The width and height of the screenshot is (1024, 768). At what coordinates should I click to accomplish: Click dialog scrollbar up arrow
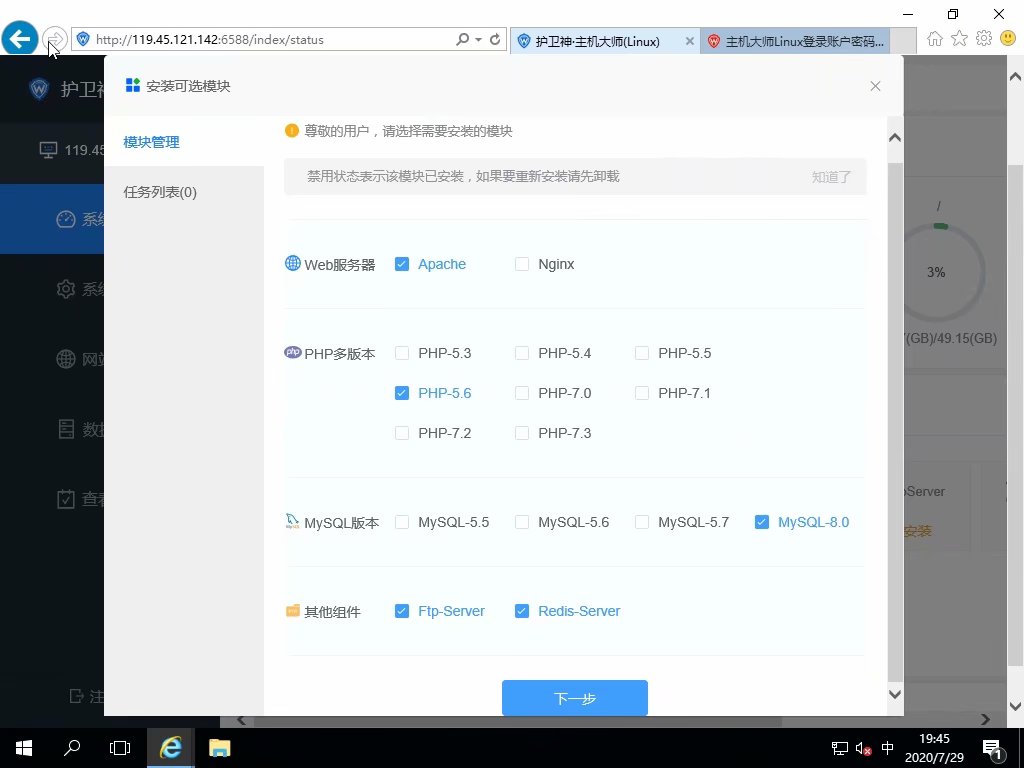[x=895, y=138]
